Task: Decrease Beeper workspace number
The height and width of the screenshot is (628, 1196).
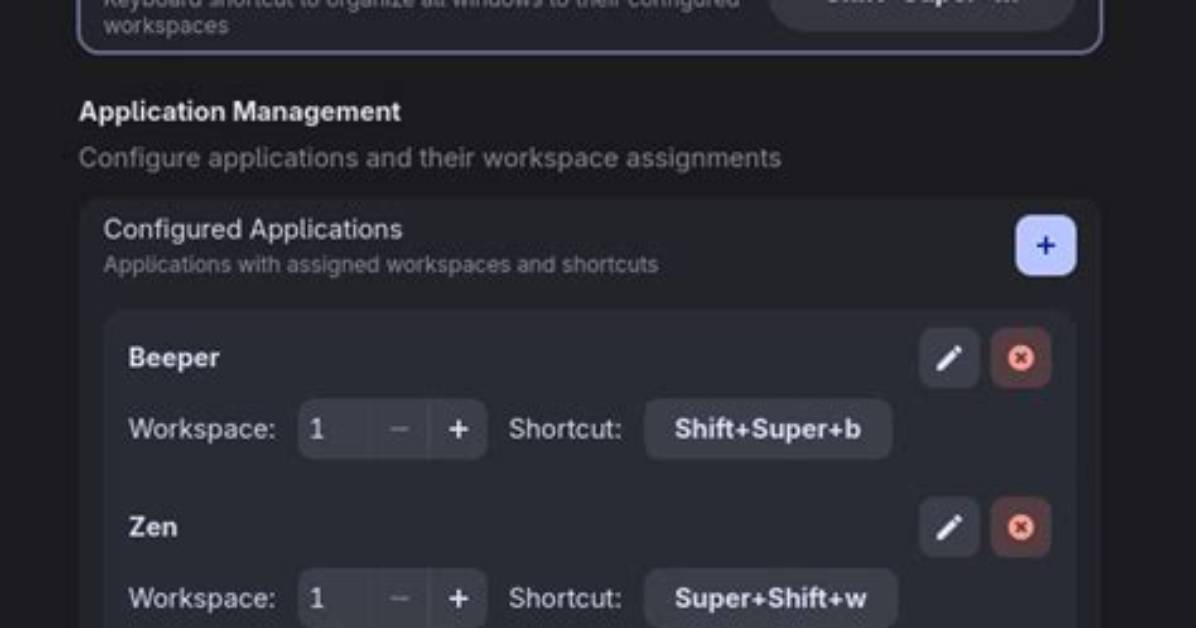Action: coord(399,429)
